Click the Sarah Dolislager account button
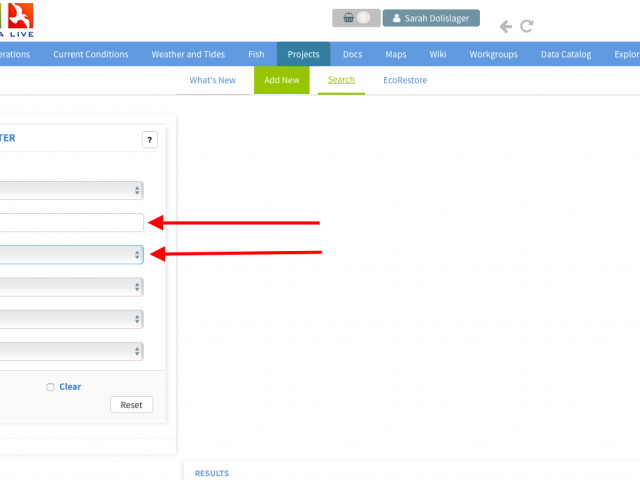This screenshot has width=640, height=480. coord(431,18)
